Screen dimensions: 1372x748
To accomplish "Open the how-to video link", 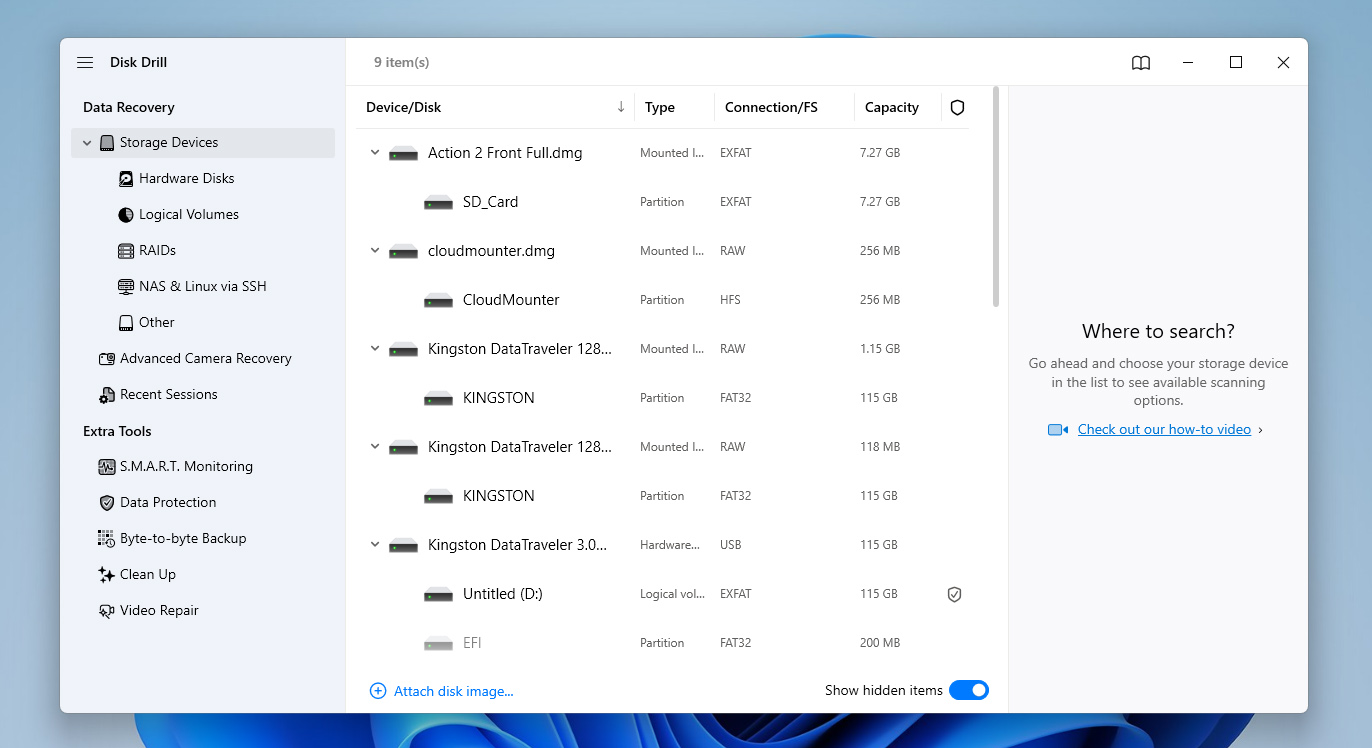I will [x=1163, y=429].
